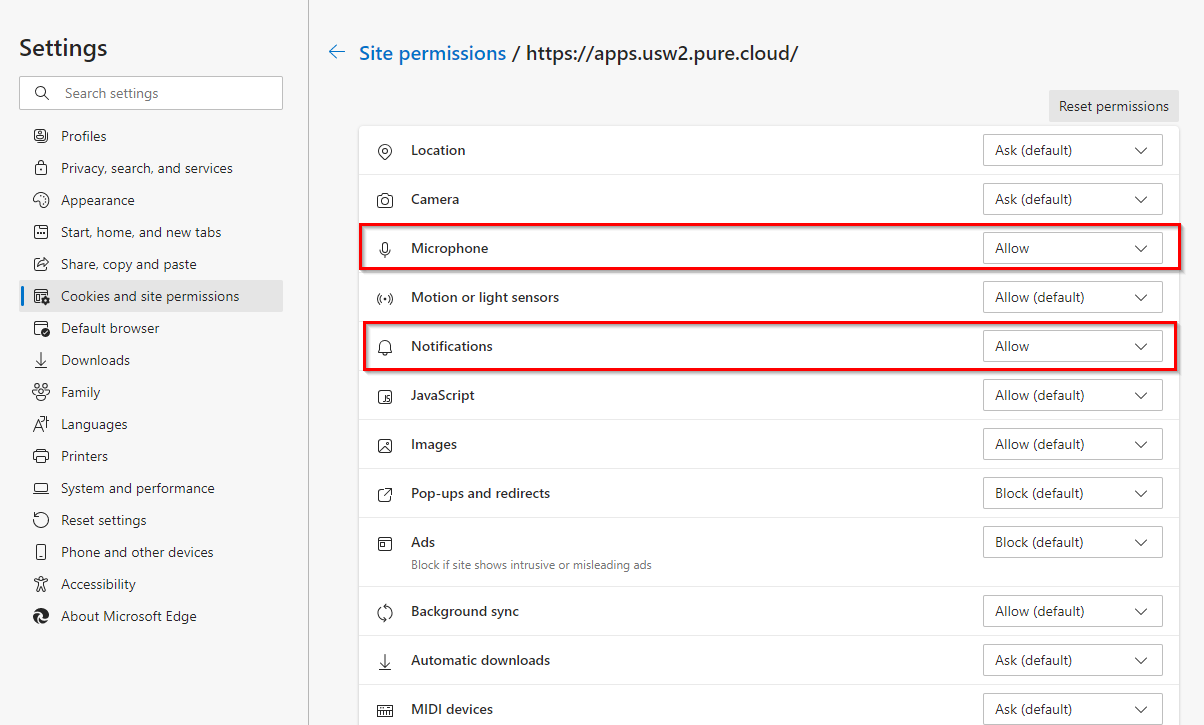Click the Pop-ups and redirects icon
The image size is (1204, 725).
click(385, 494)
